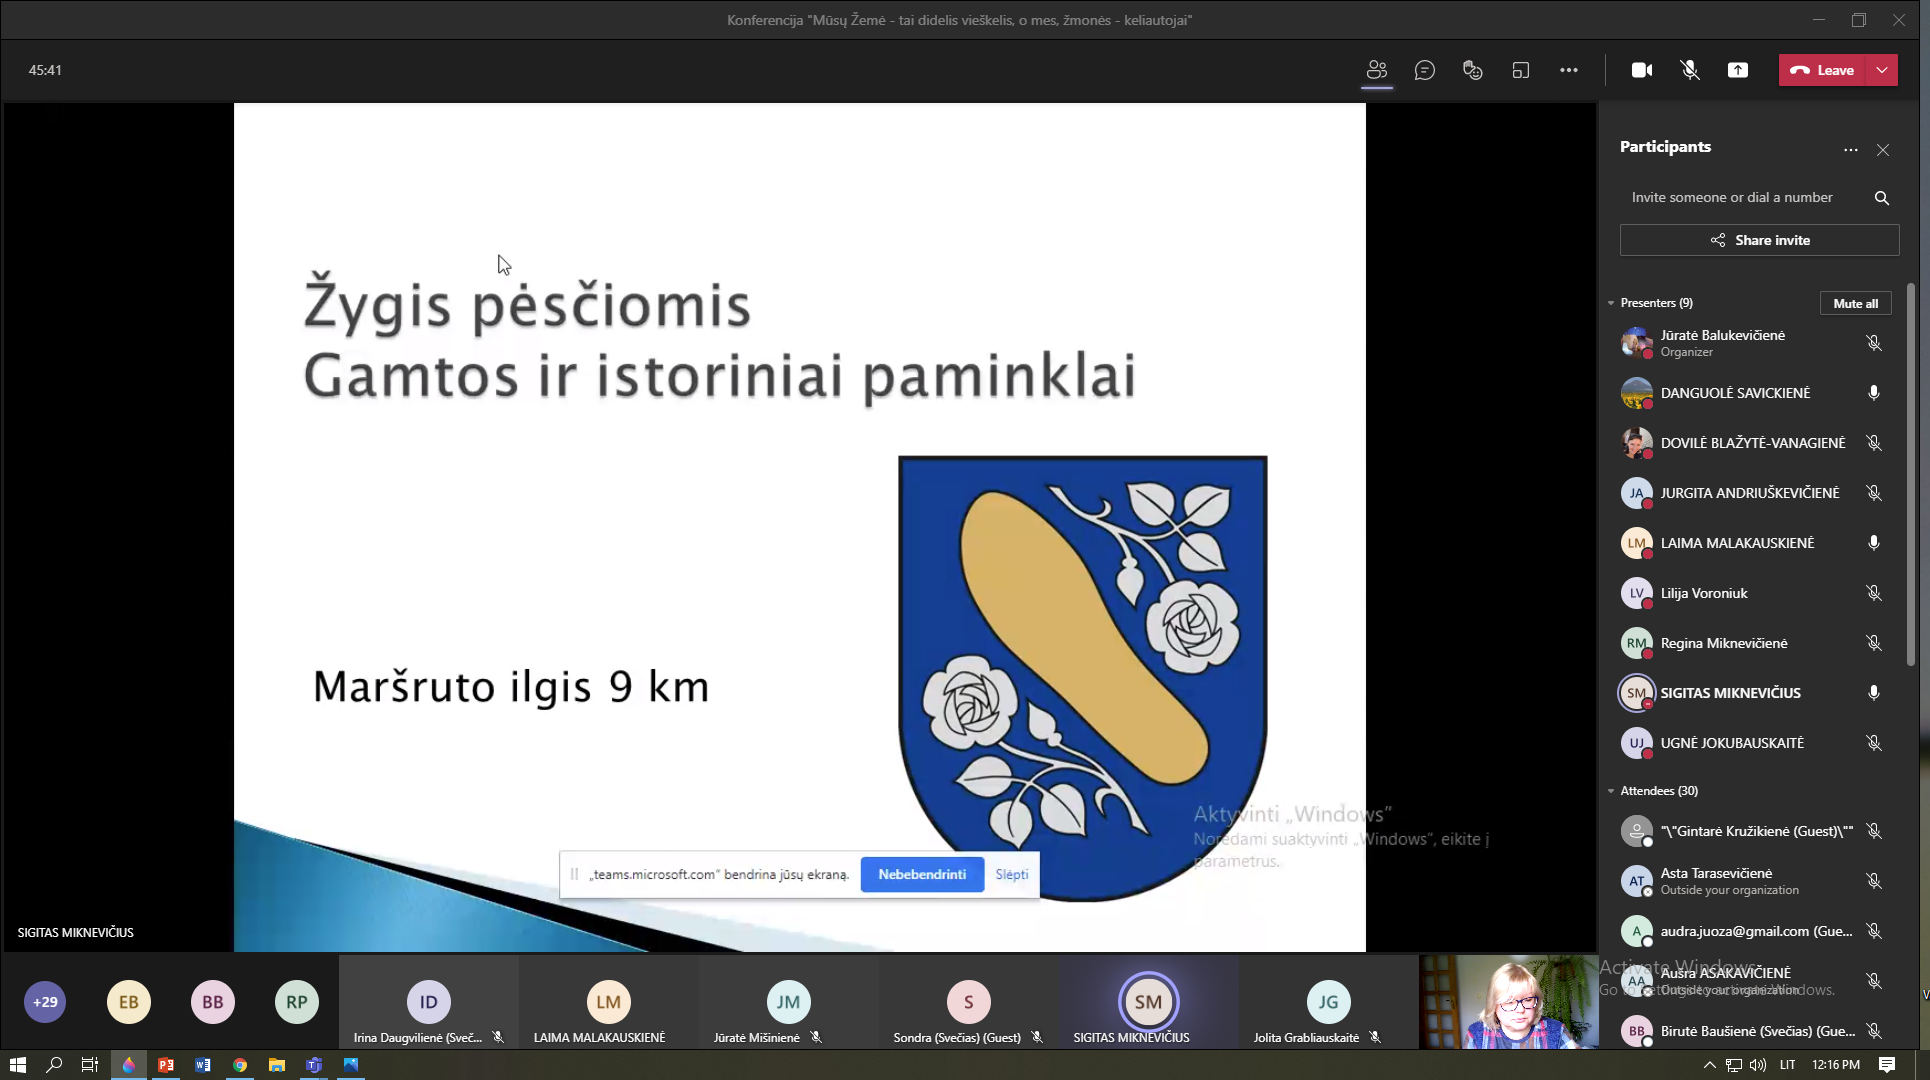Click the RP participant avatar
The width and height of the screenshot is (1930, 1080).
(297, 1002)
